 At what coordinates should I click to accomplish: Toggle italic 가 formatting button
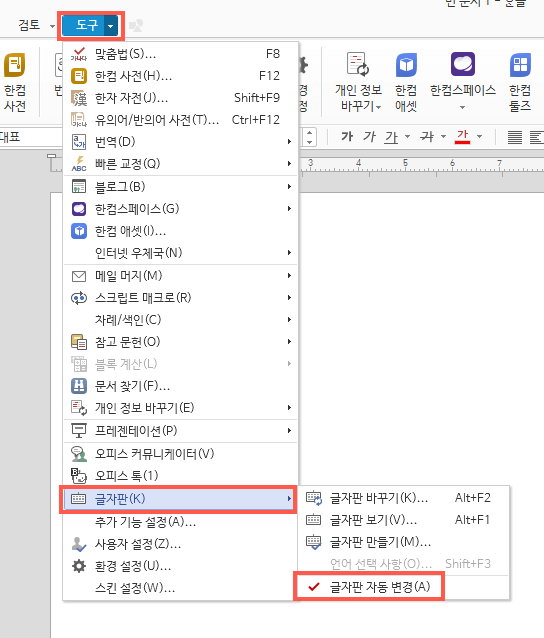pos(369,136)
